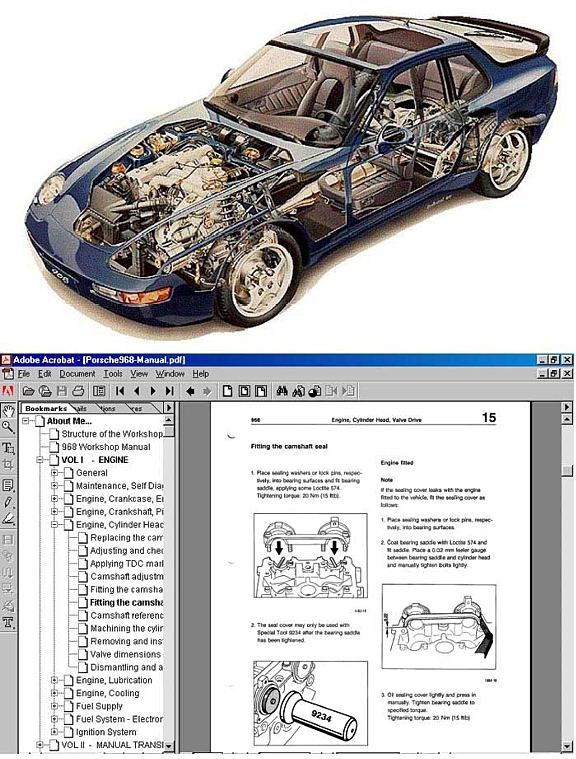The height and width of the screenshot is (759, 576).
Task: Click the Open file folder icon
Action: [29, 391]
